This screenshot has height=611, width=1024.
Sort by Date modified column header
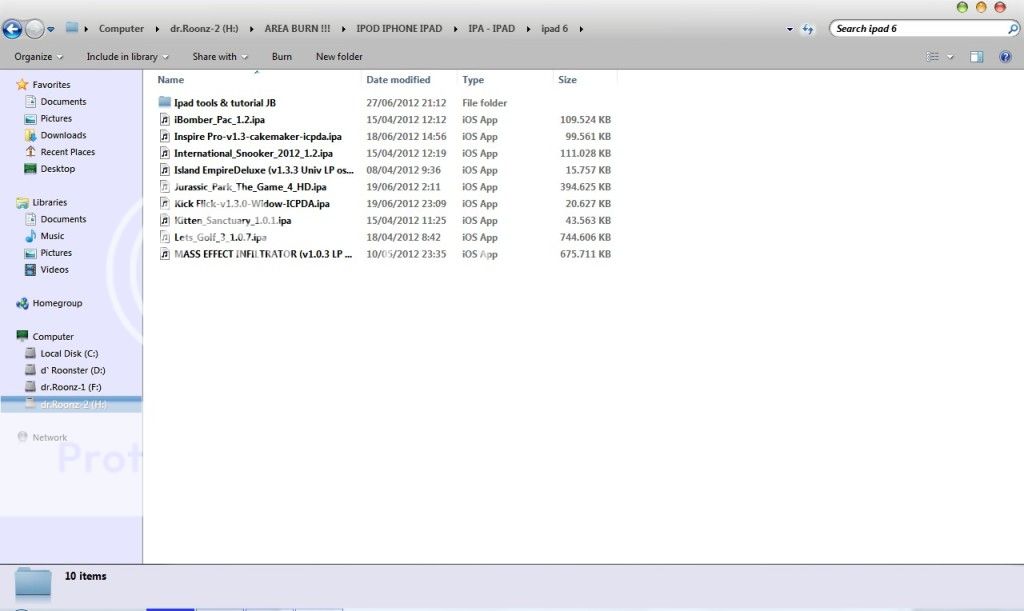coord(398,80)
